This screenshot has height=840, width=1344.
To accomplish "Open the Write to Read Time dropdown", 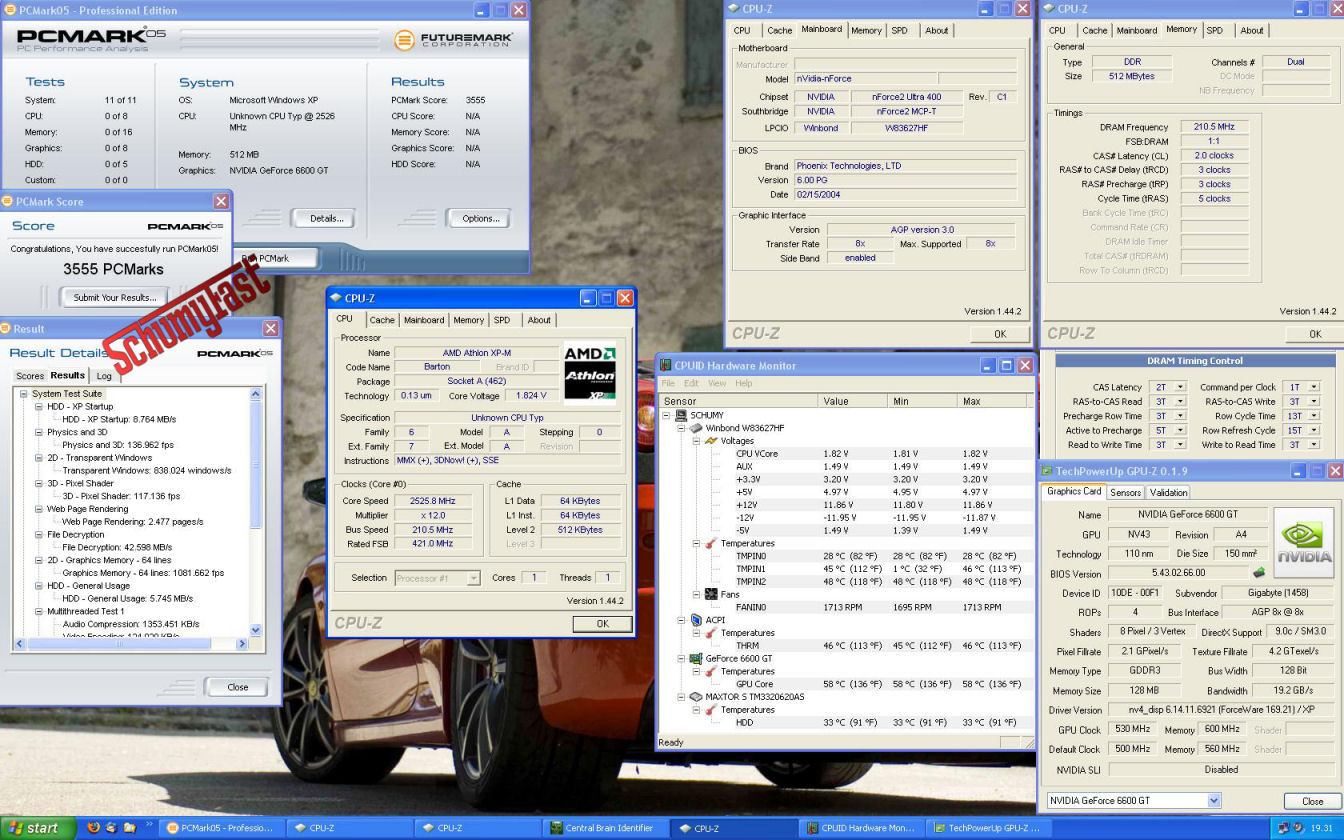I will pyautogui.click(x=1314, y=445).
